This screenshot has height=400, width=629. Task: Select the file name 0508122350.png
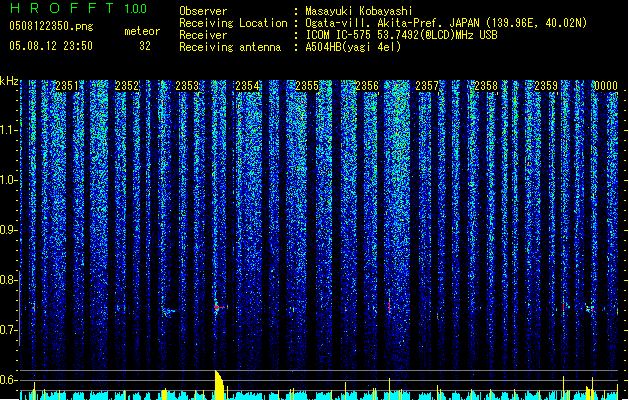click(51, 26)
